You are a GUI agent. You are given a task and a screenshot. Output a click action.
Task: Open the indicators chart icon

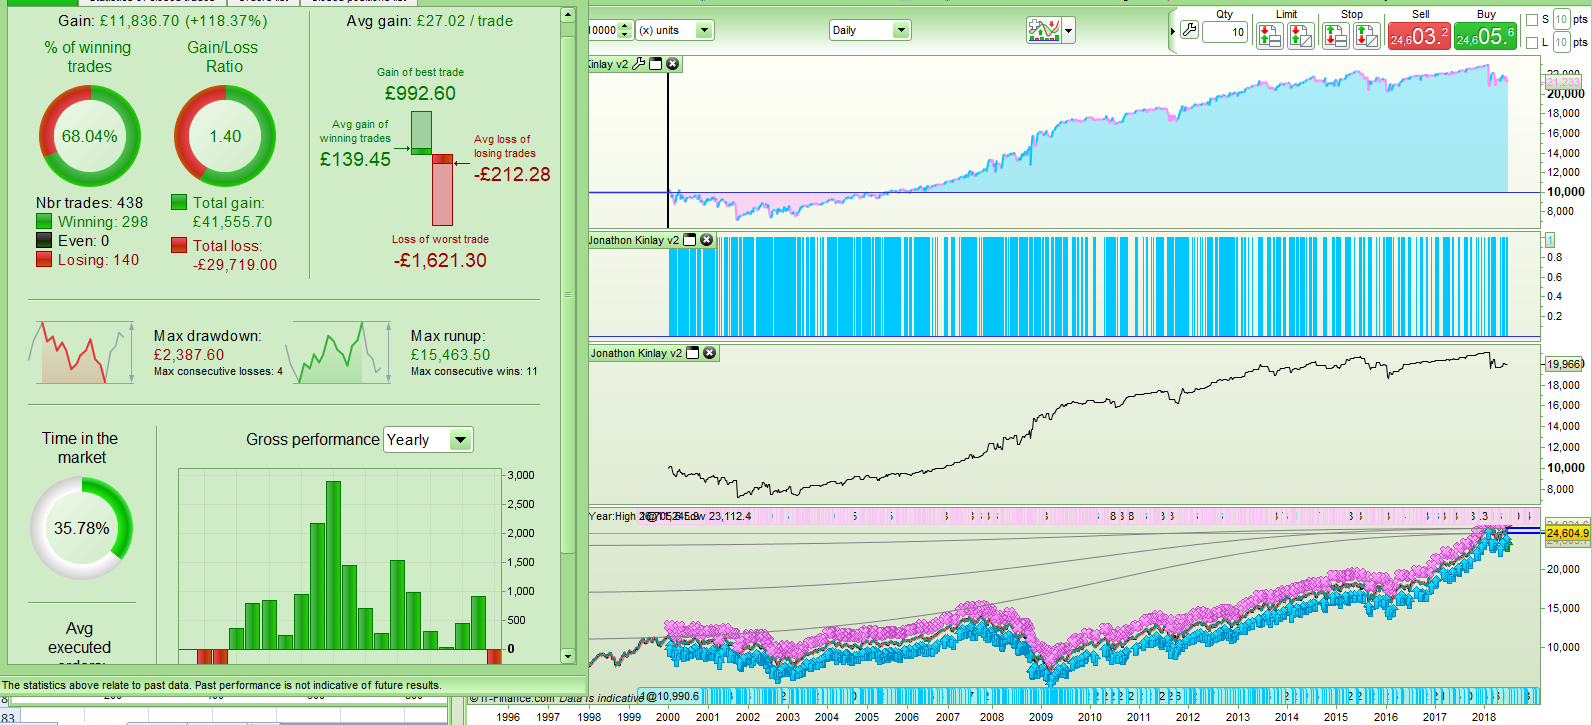tap(1044, 30)
